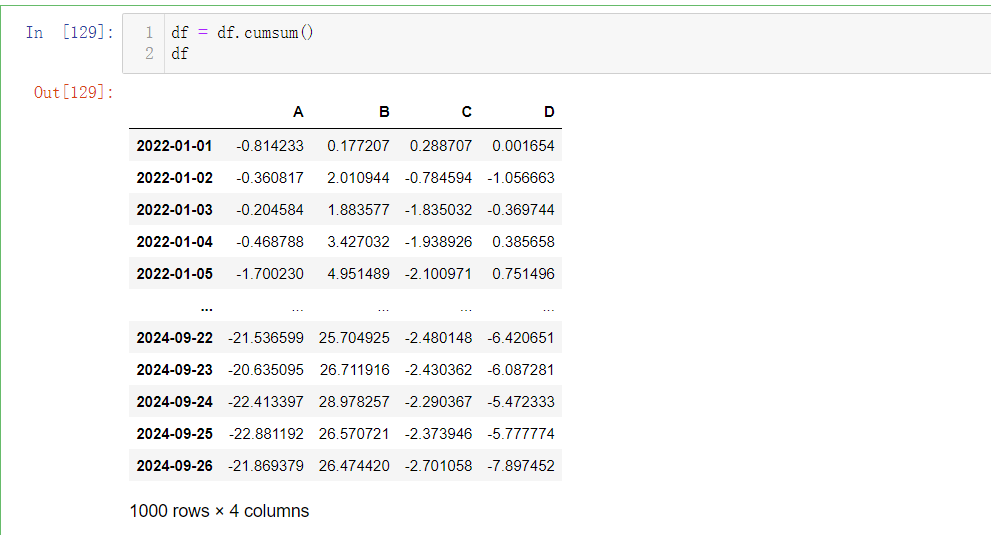
Task: Click cell value -0.468788
Action: [x=270, y=242]
